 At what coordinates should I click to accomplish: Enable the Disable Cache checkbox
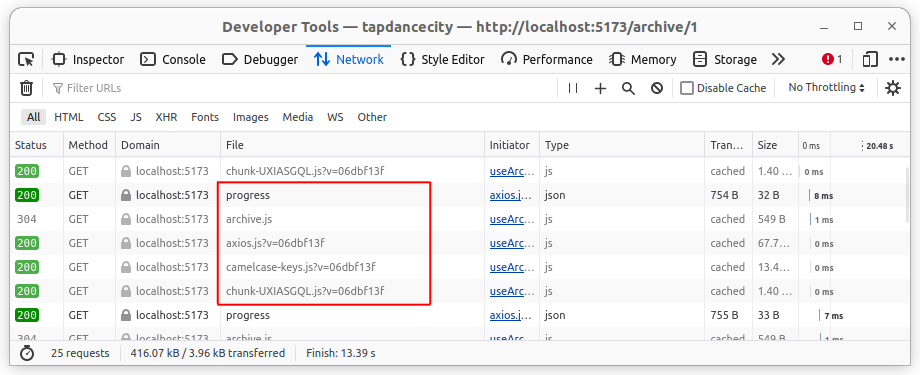tap(686, 88)
